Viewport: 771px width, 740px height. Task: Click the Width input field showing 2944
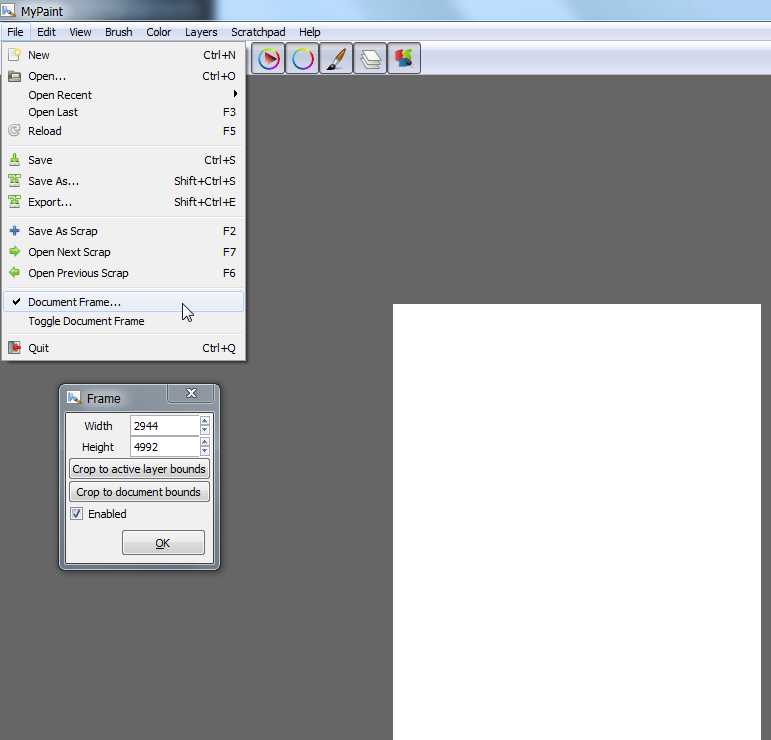pyautogui.click(x=165, y=426)
